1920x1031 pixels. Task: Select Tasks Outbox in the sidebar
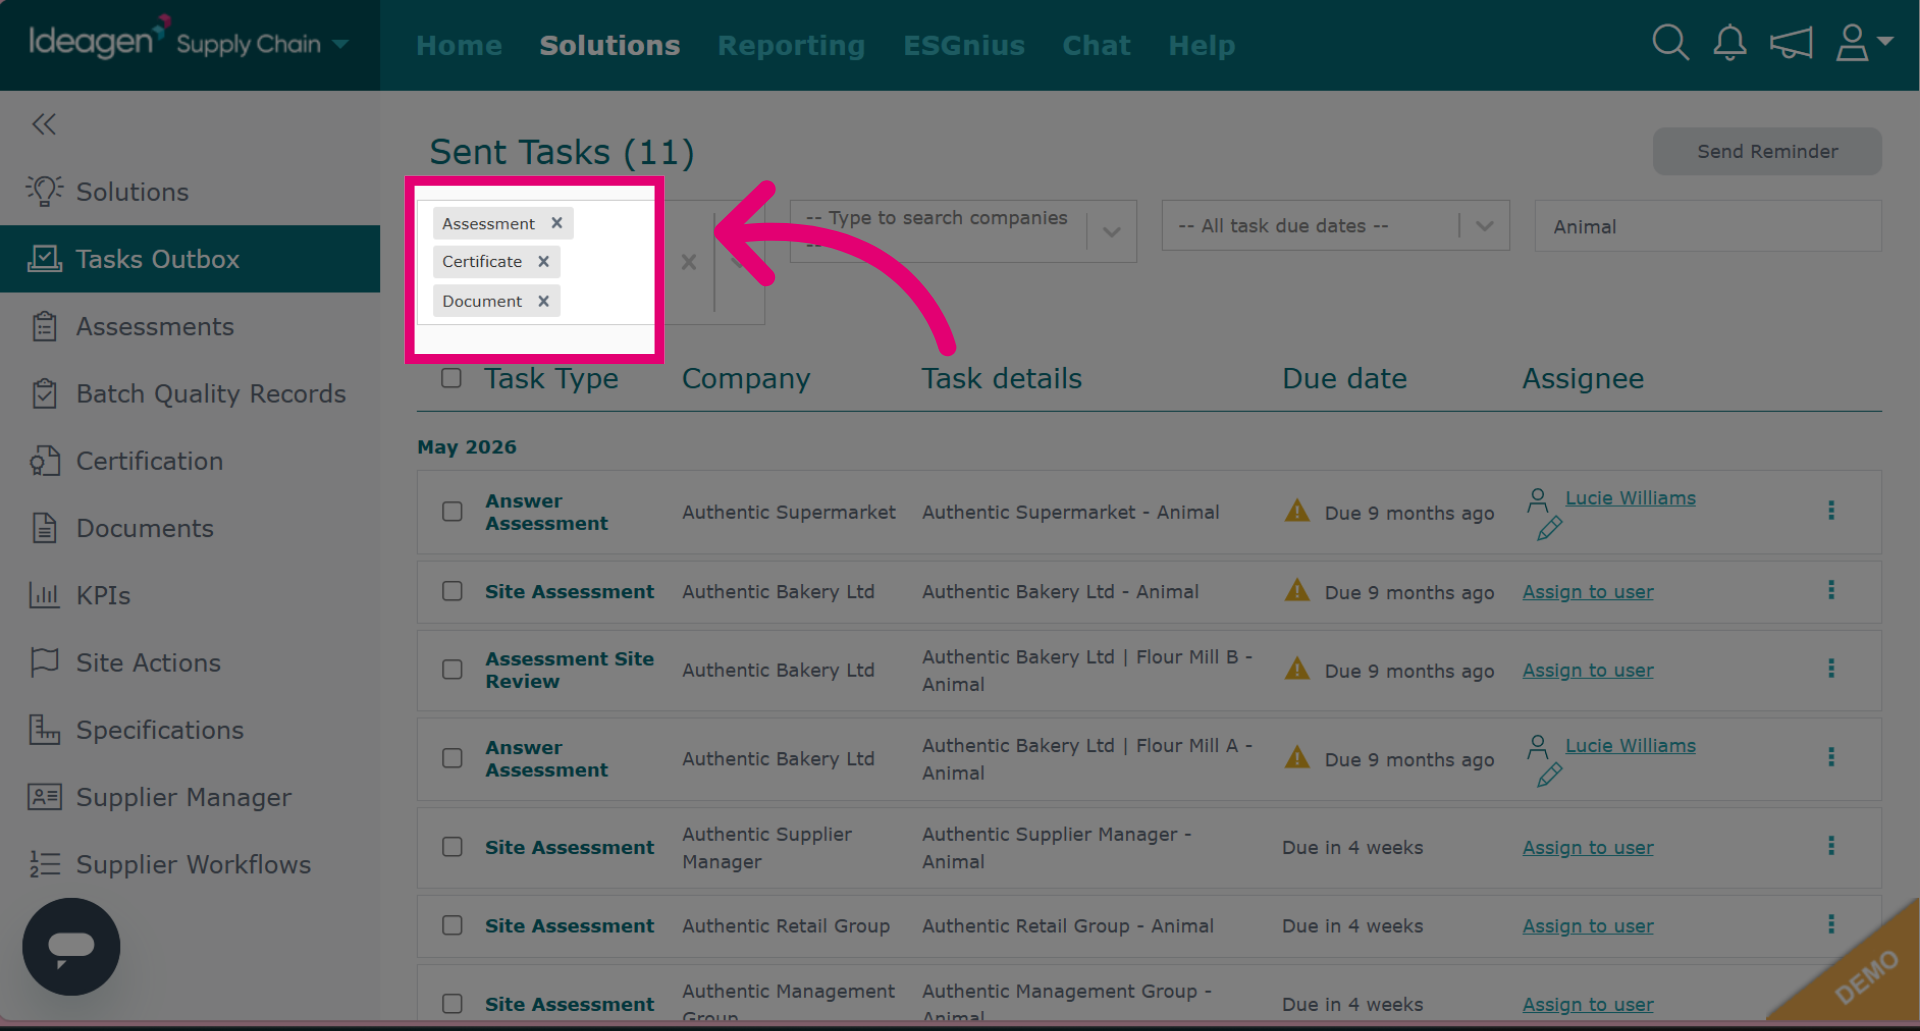(x=190, y=259)
